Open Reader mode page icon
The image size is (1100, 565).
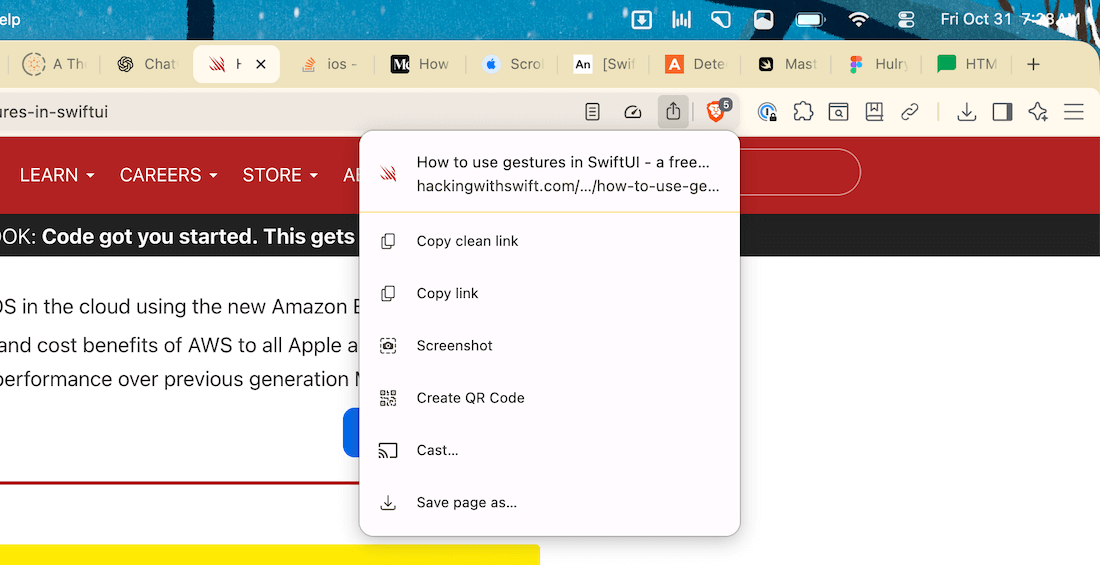click(593, 112)
